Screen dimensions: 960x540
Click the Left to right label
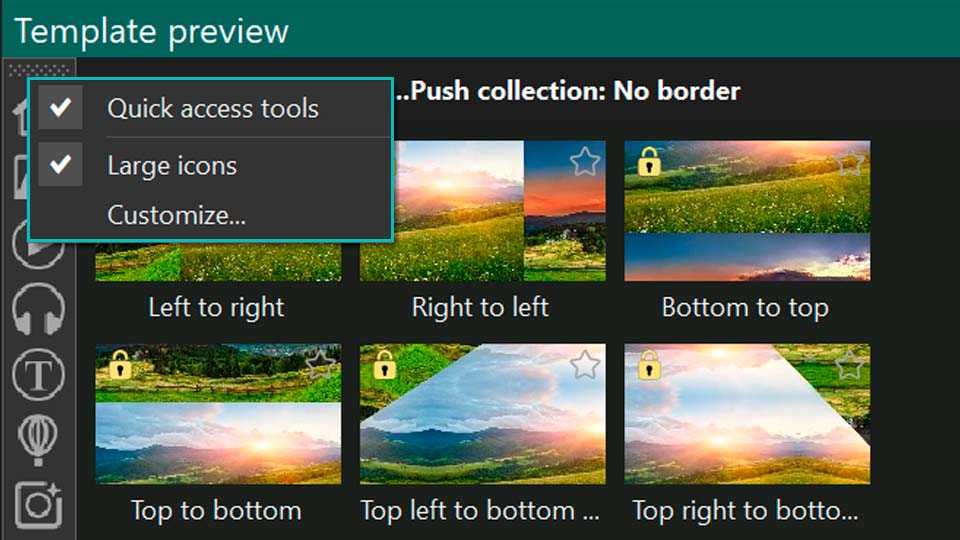pos(217,307)
